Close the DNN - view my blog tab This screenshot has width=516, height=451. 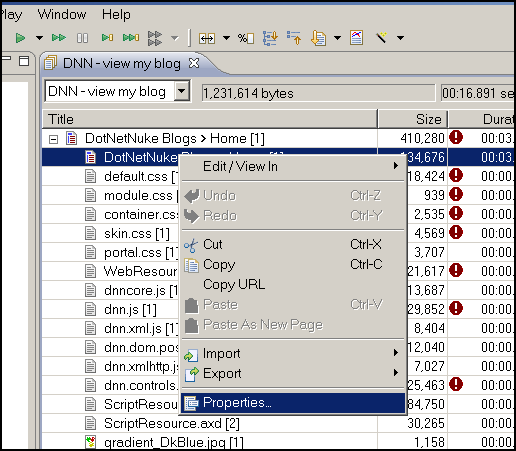click(x=194, y=63)
